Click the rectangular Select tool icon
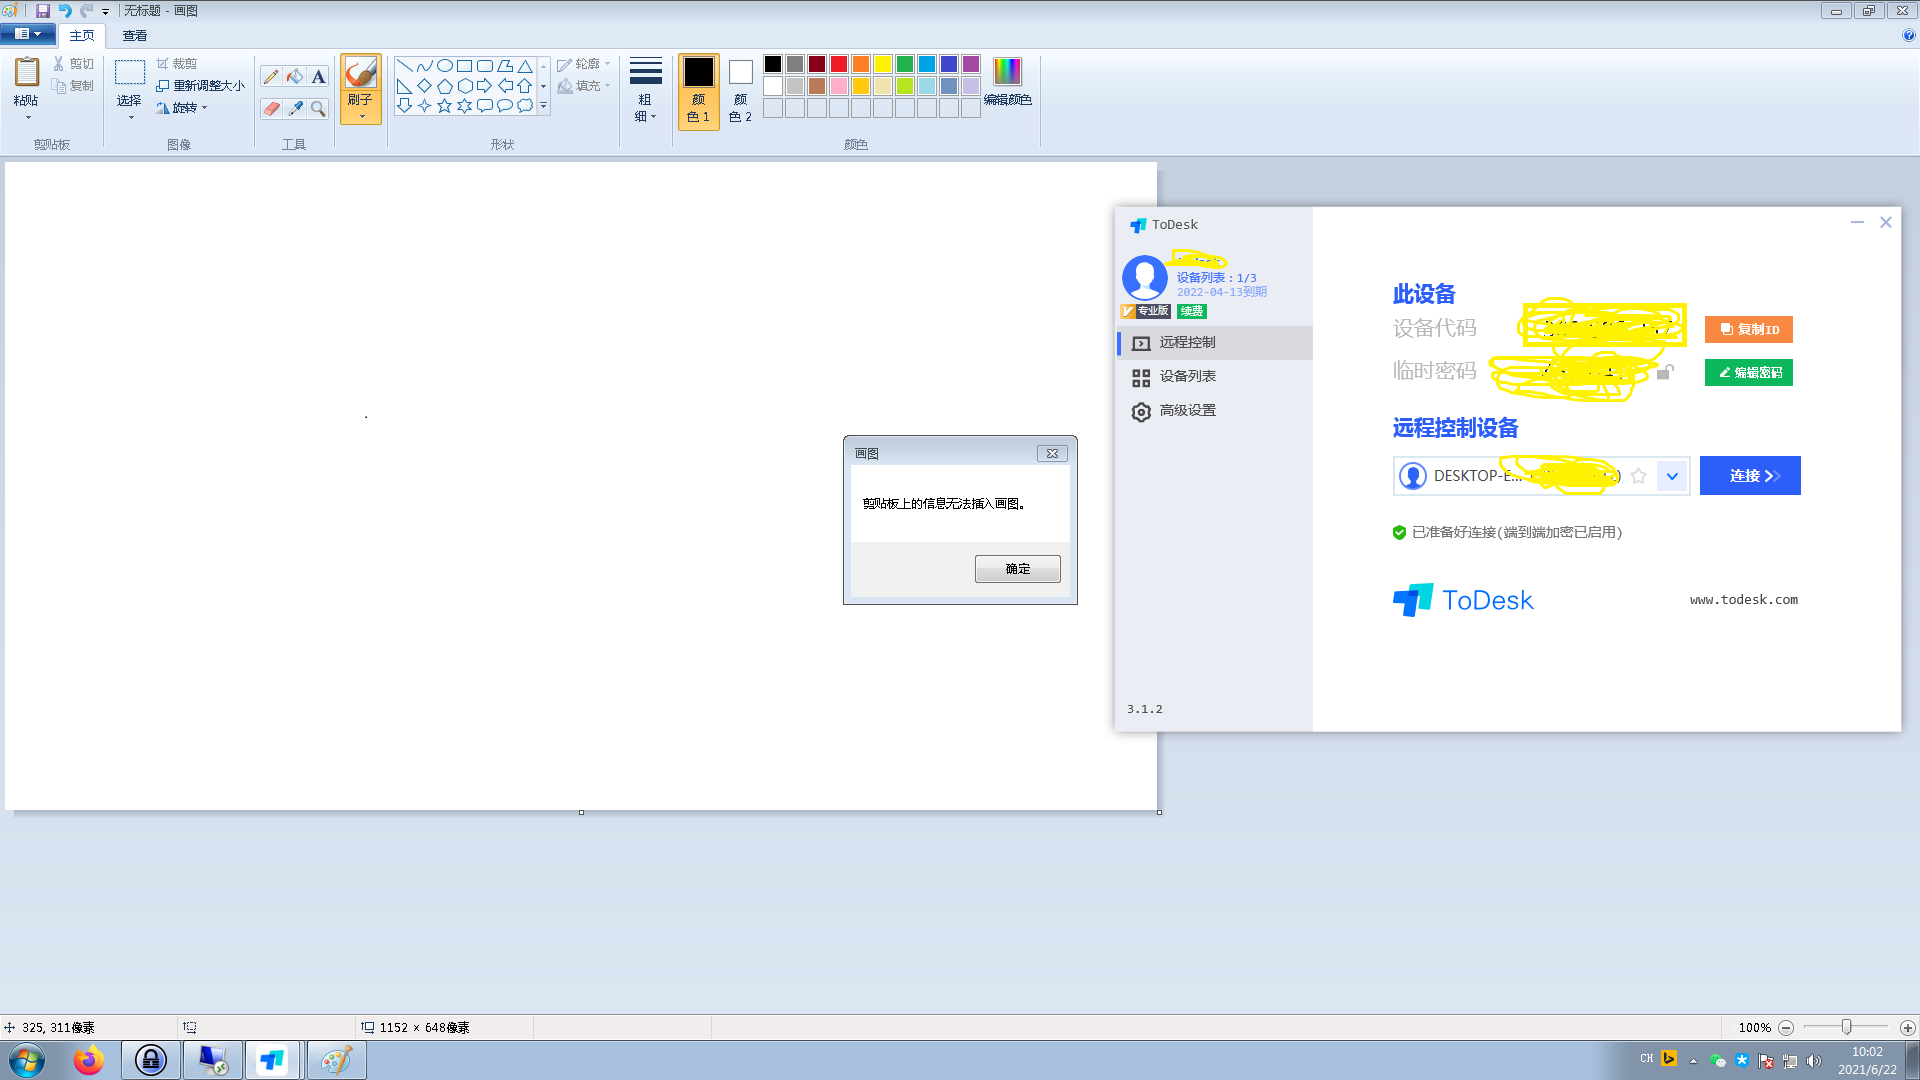1920x1080 pixels. point(130,72)
